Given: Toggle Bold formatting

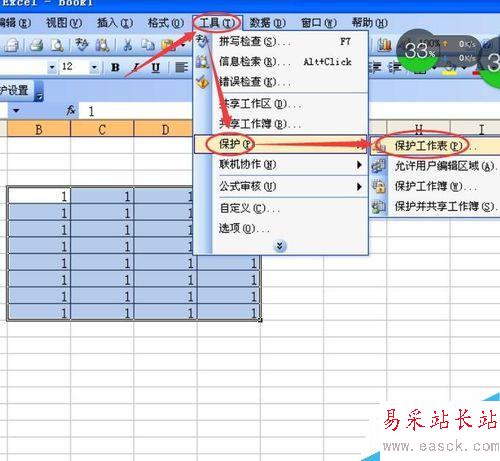Looking at the screenshot, I should coord(115,67).
